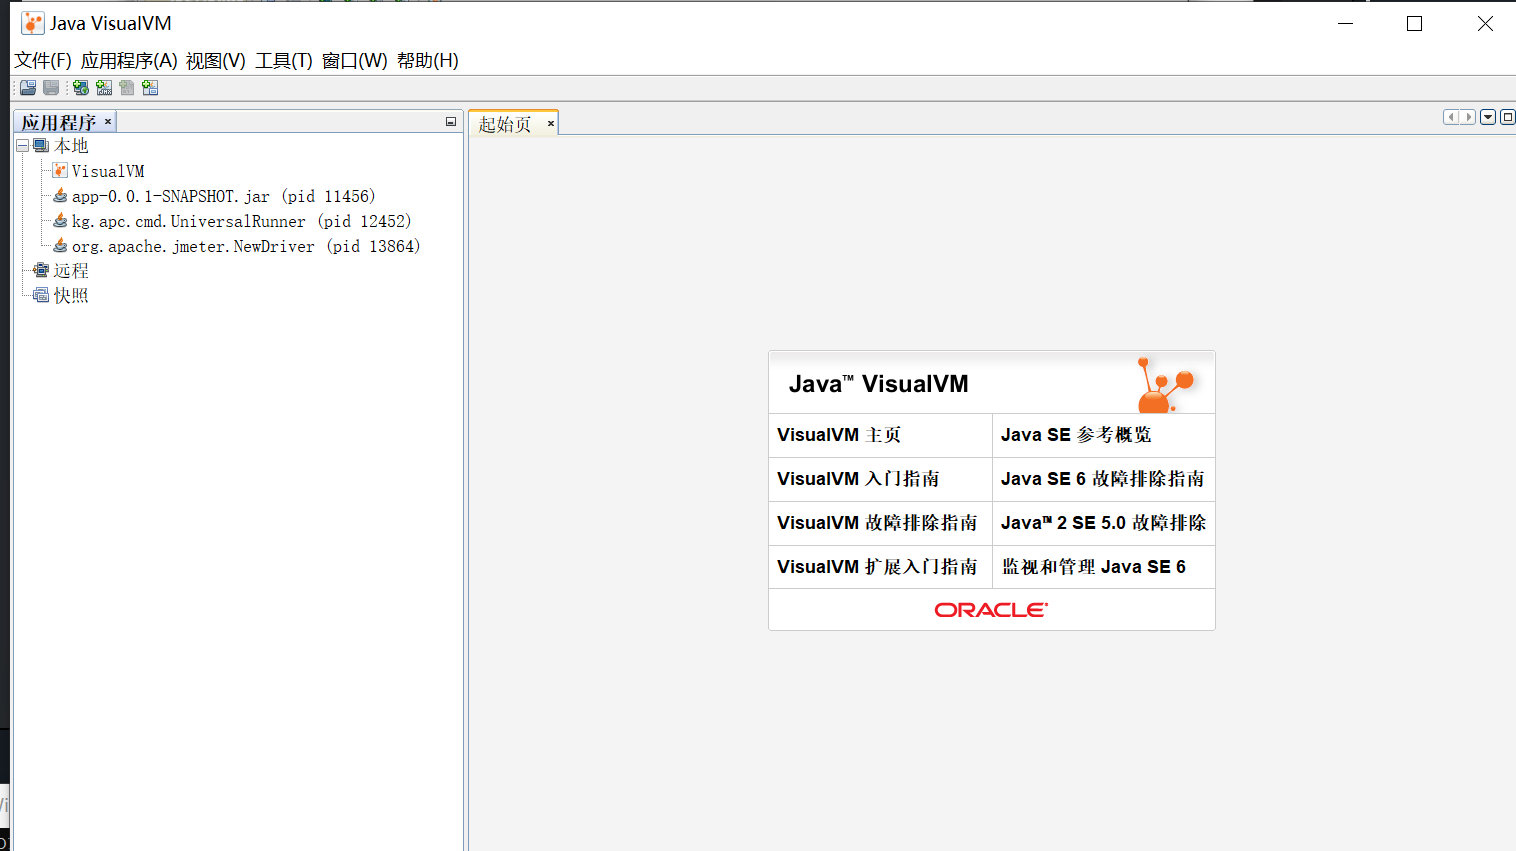Open the VisualVM 故障排除指南 link

click(877, 523)
